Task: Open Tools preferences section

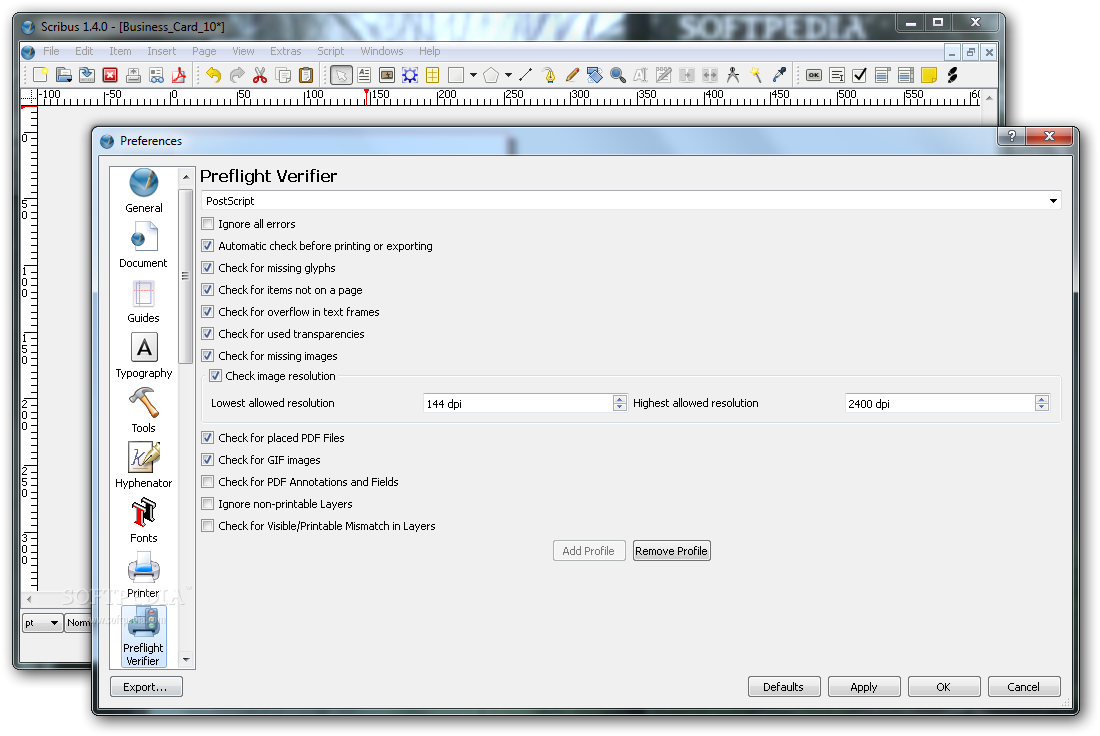Action: [144, 410]
